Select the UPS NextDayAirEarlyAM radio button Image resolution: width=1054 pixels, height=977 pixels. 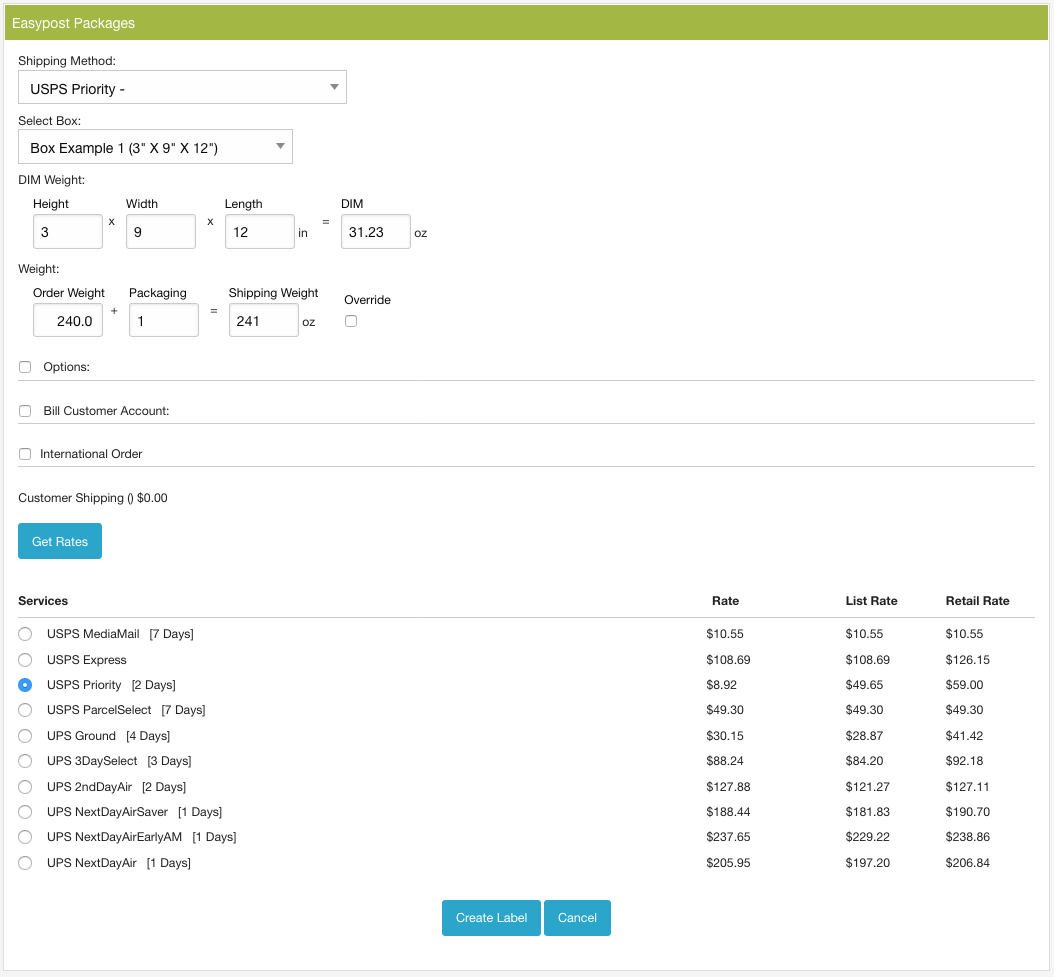tap(25, 837)
